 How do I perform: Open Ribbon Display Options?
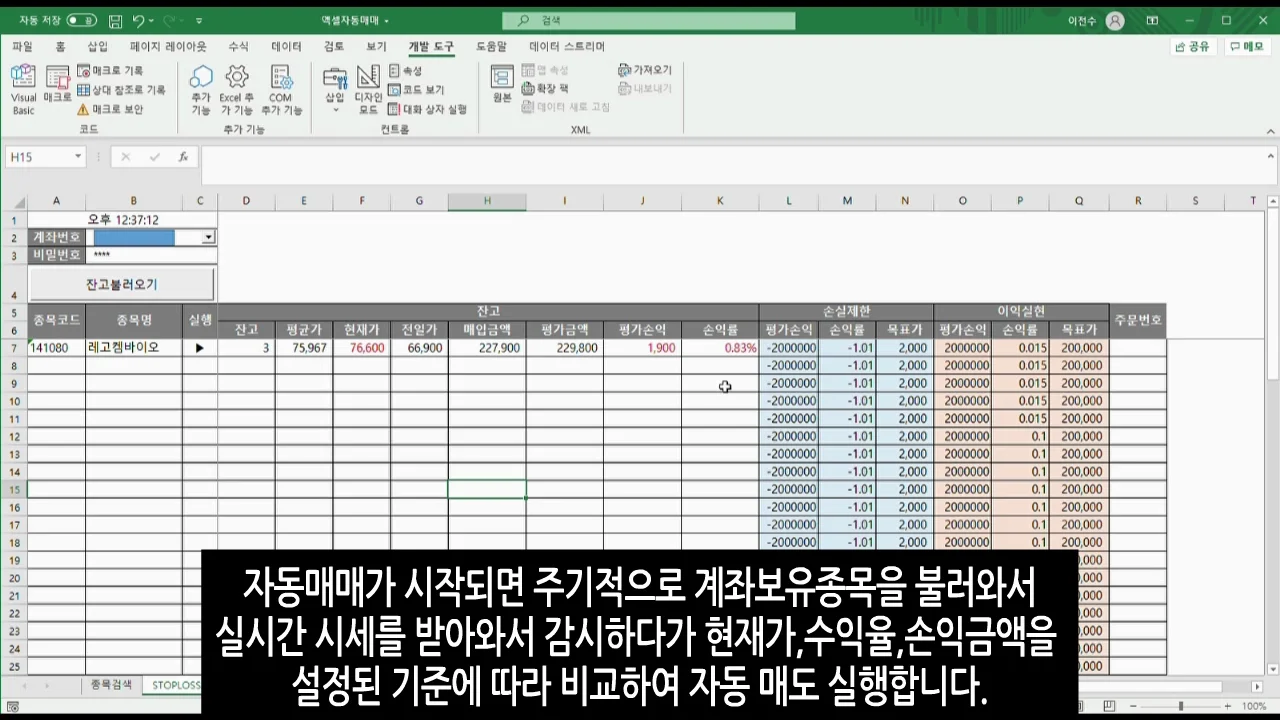pyautogui.click(x=1152, y=20)
